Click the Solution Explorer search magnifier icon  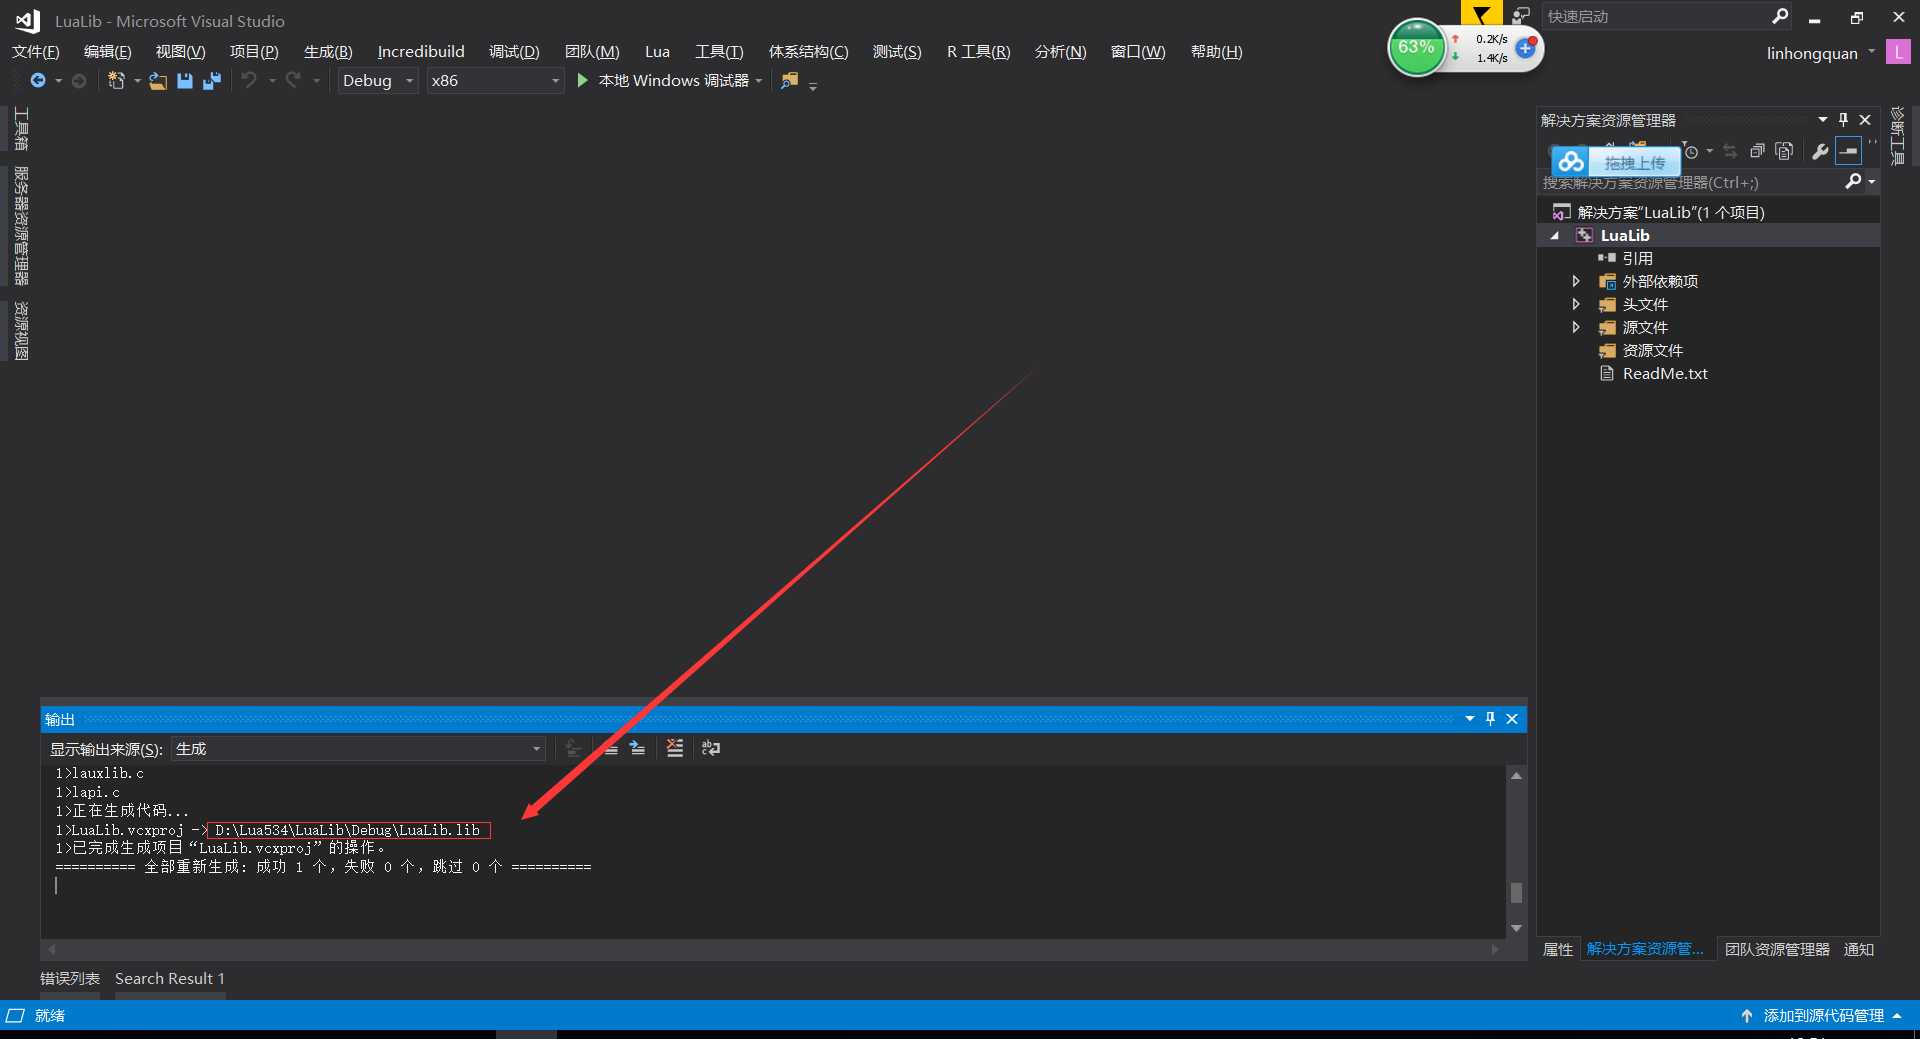click(x=1853, y=181)
